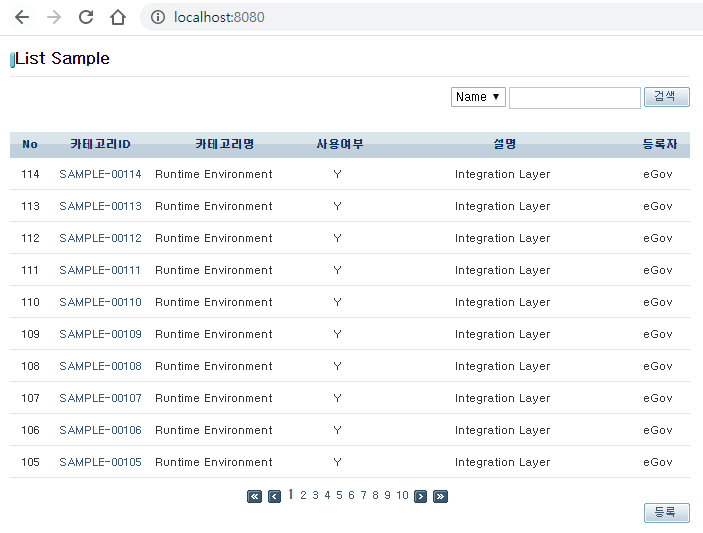Click Integration Layer in row 112

tap(503, 238)
